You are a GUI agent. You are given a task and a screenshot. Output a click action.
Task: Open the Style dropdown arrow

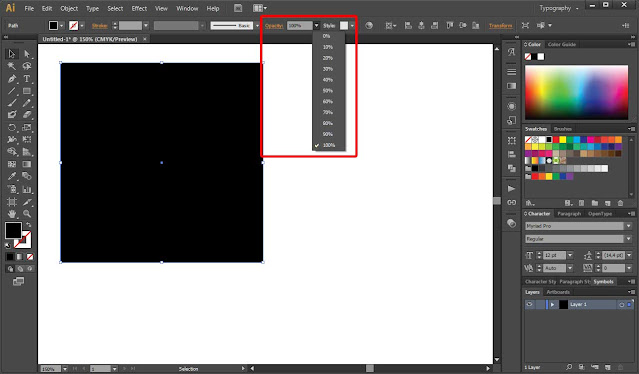[352, 26]
